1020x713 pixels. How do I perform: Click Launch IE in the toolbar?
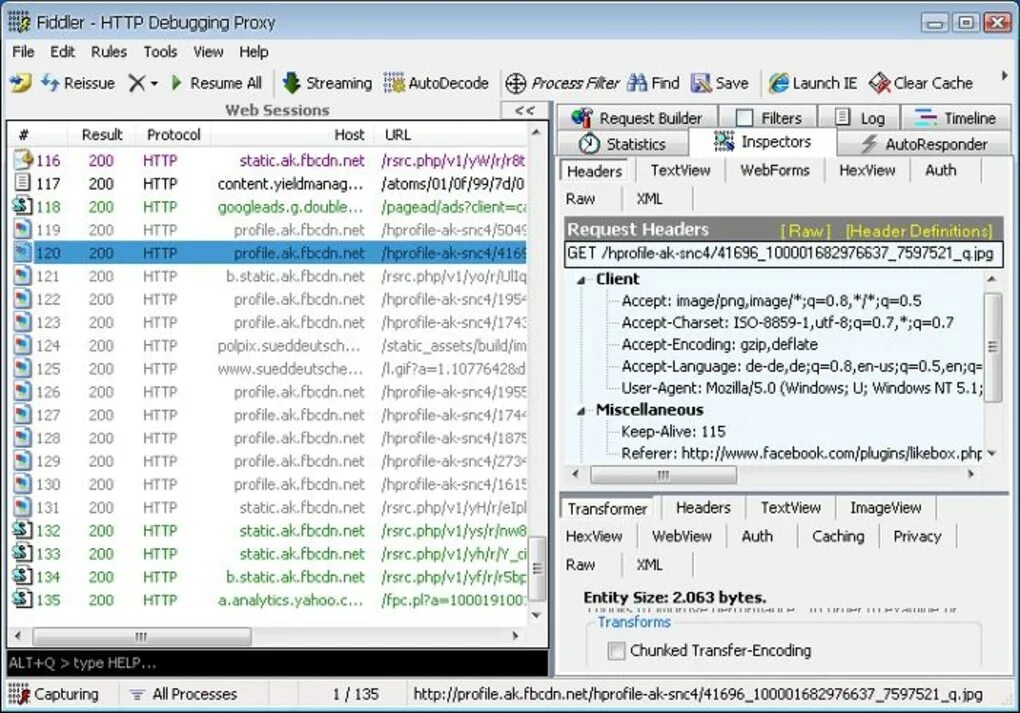[812, 83]
